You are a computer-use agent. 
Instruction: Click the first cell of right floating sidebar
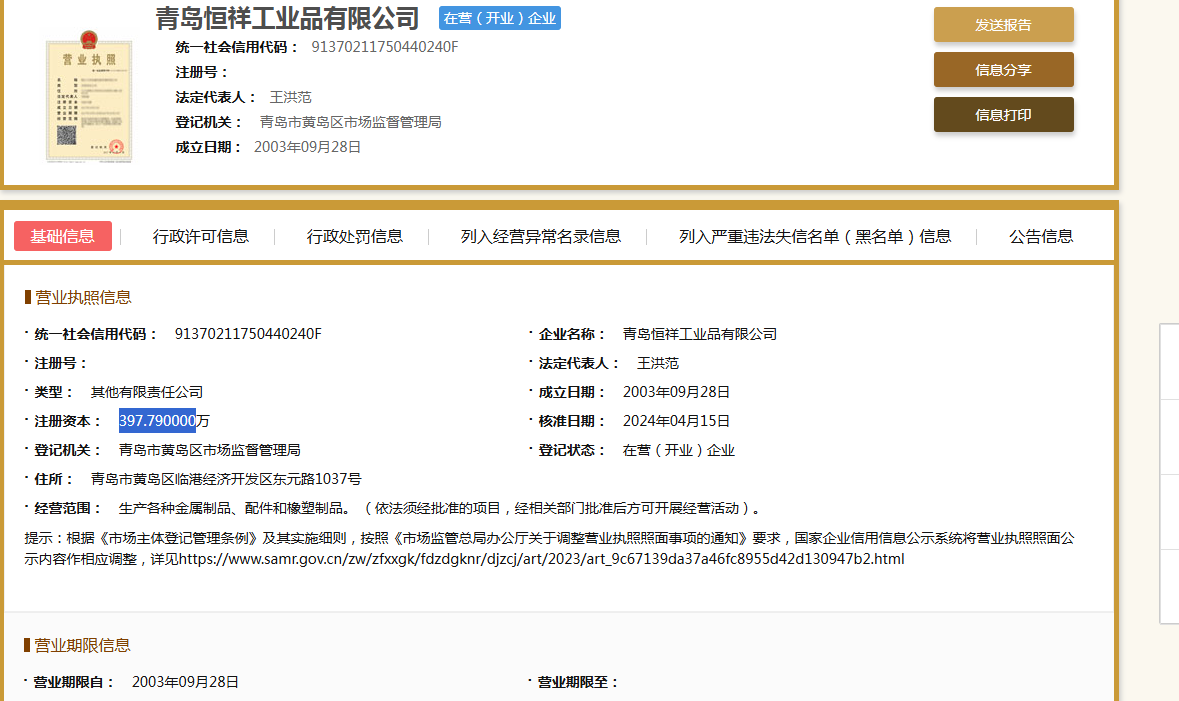tap(1169, 361)
